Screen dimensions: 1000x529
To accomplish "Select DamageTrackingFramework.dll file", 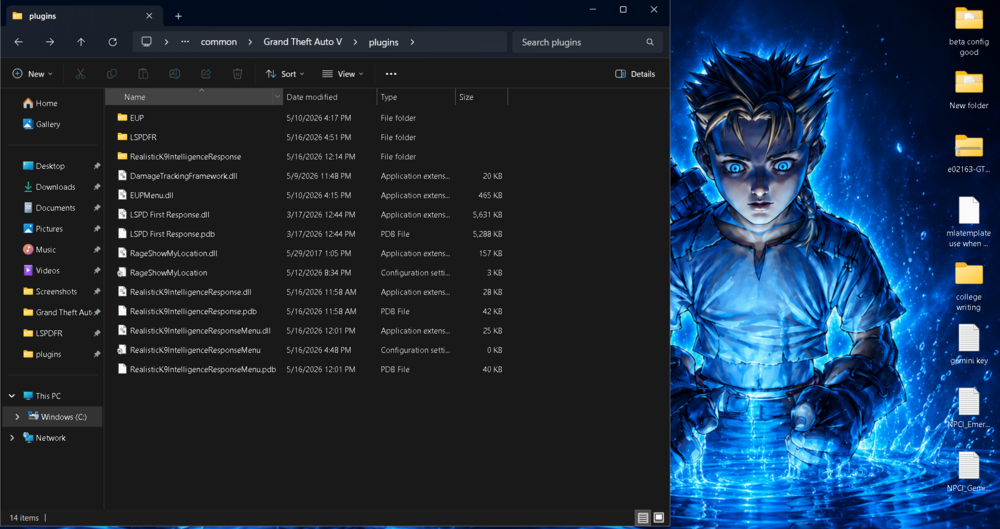I will point(177,176).
